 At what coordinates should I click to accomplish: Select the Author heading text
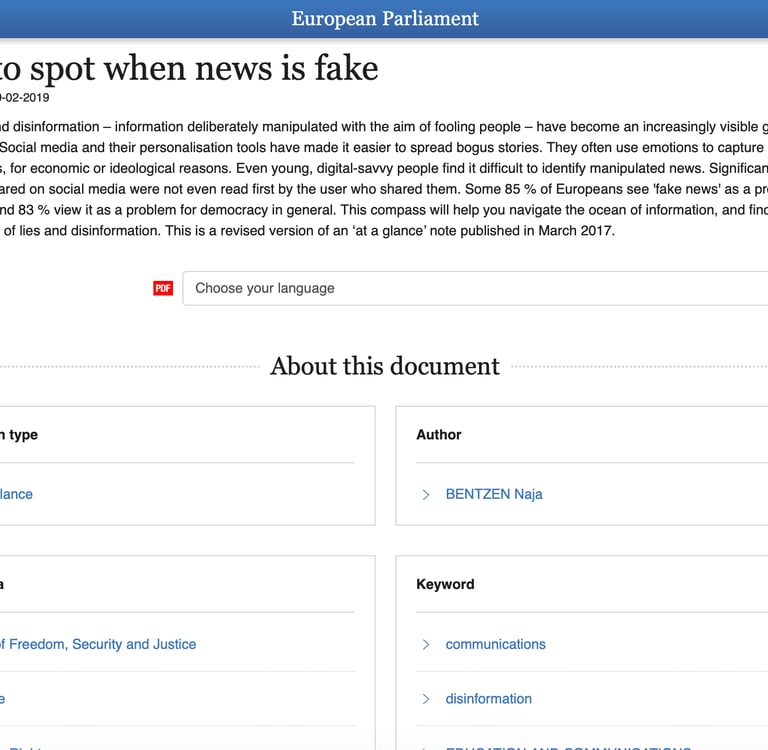(x=439, y=435)
